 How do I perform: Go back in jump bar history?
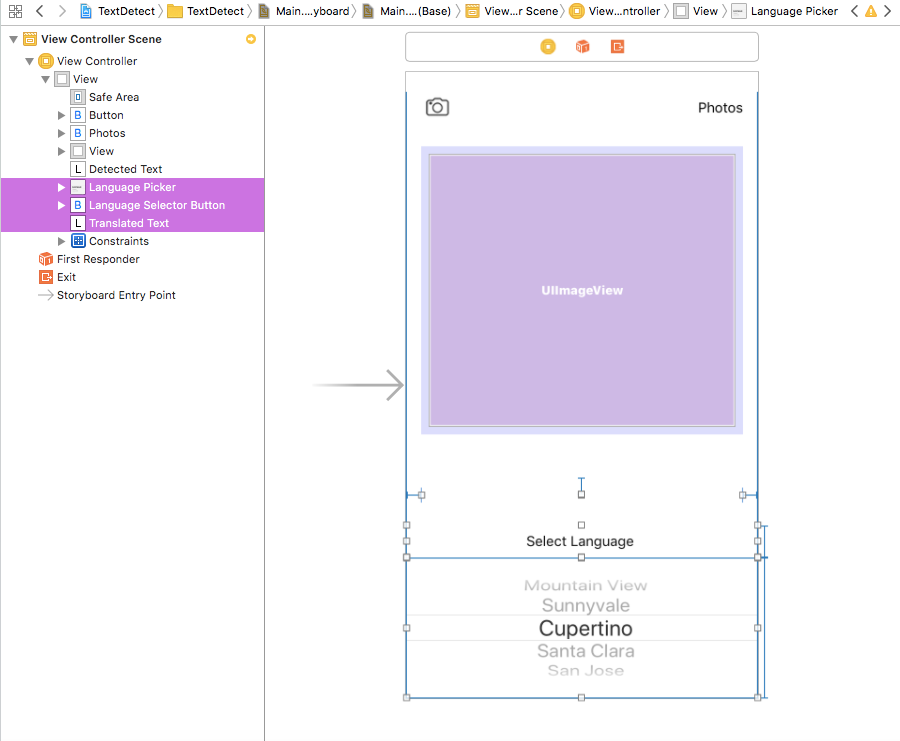click(x=40, y=11)
